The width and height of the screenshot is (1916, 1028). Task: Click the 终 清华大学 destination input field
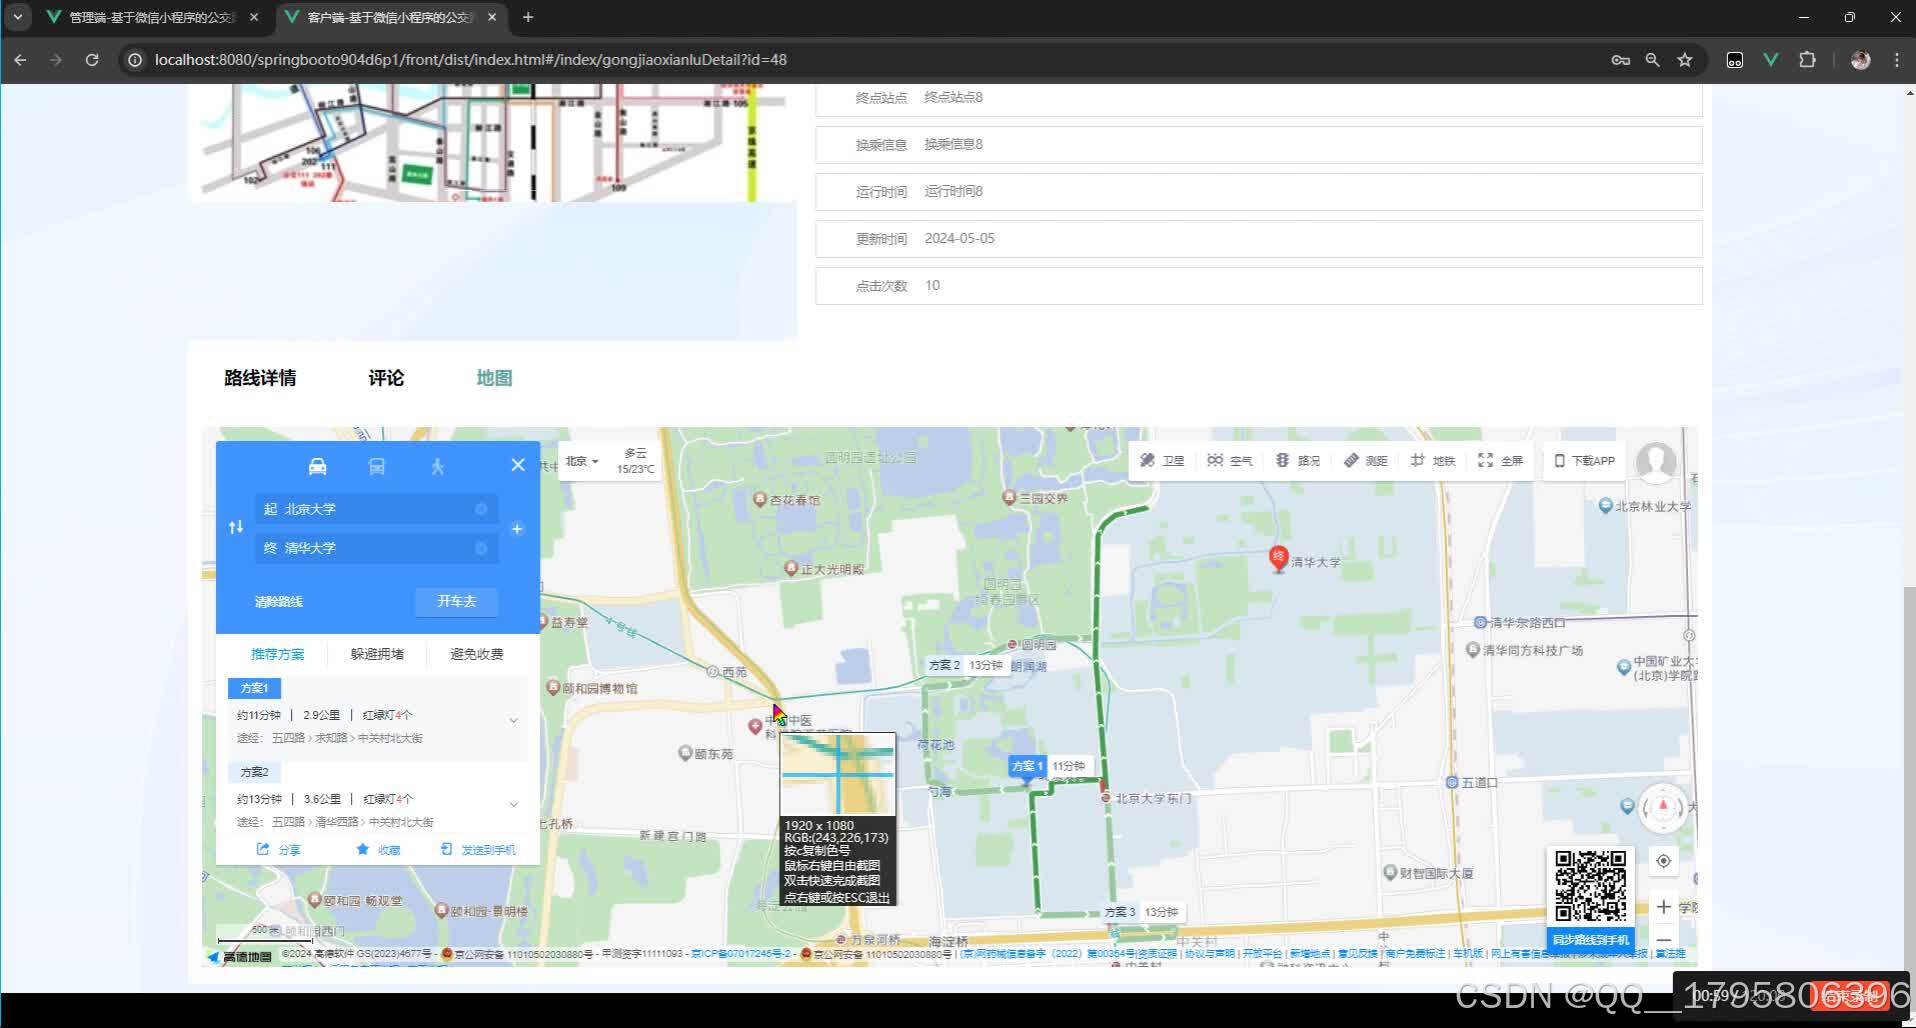coord(377,548)
